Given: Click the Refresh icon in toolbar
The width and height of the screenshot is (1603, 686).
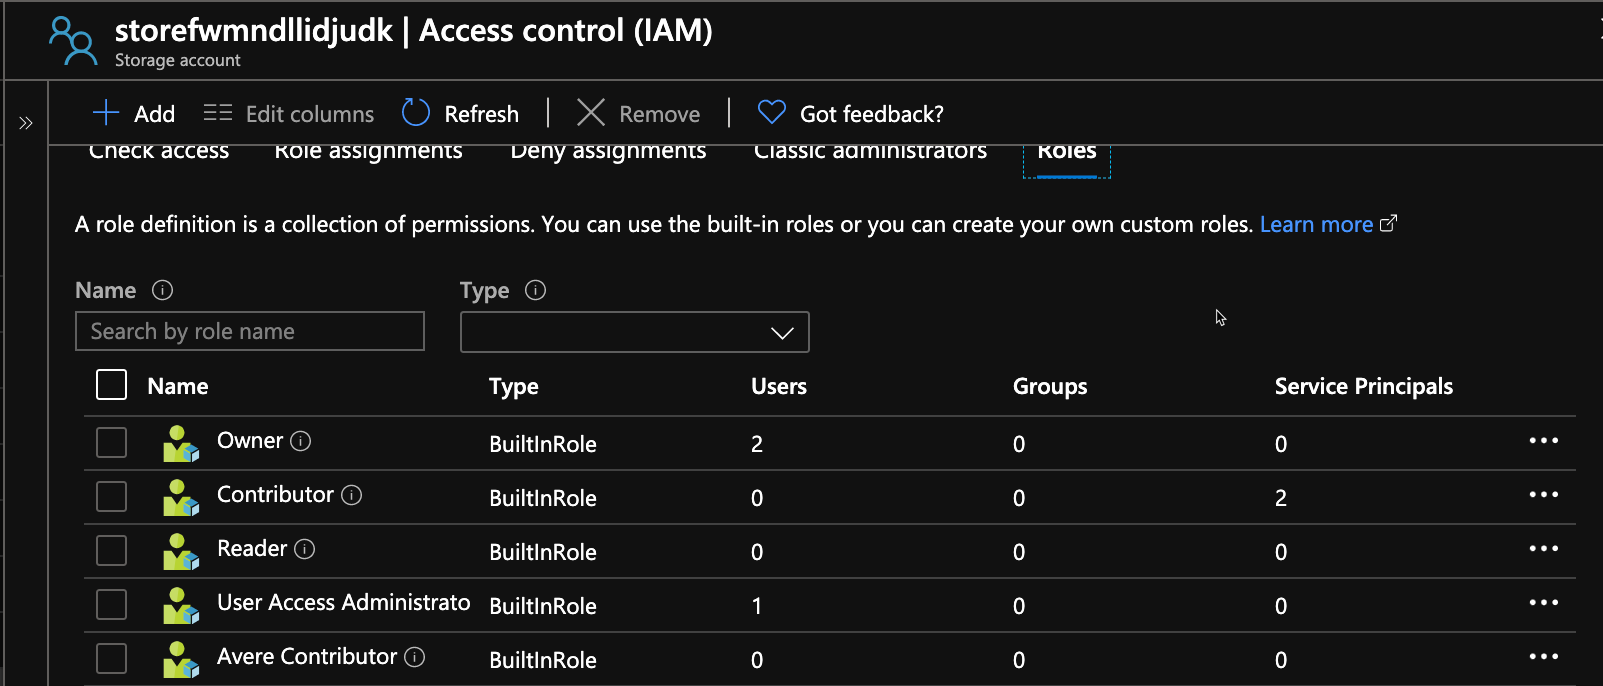Looking at the screenshot, I should tap(415, 113).
